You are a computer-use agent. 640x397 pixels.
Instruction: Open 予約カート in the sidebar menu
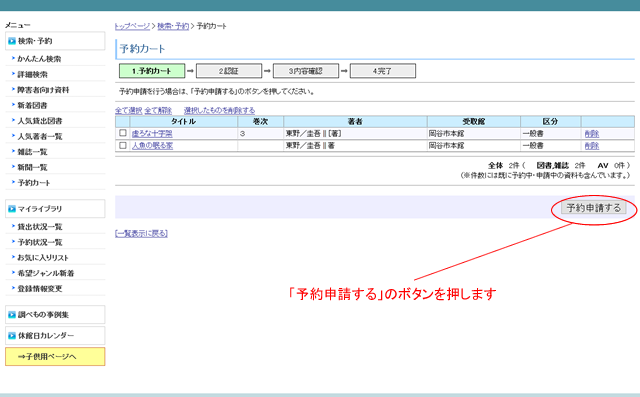click(x=34, y=183)
